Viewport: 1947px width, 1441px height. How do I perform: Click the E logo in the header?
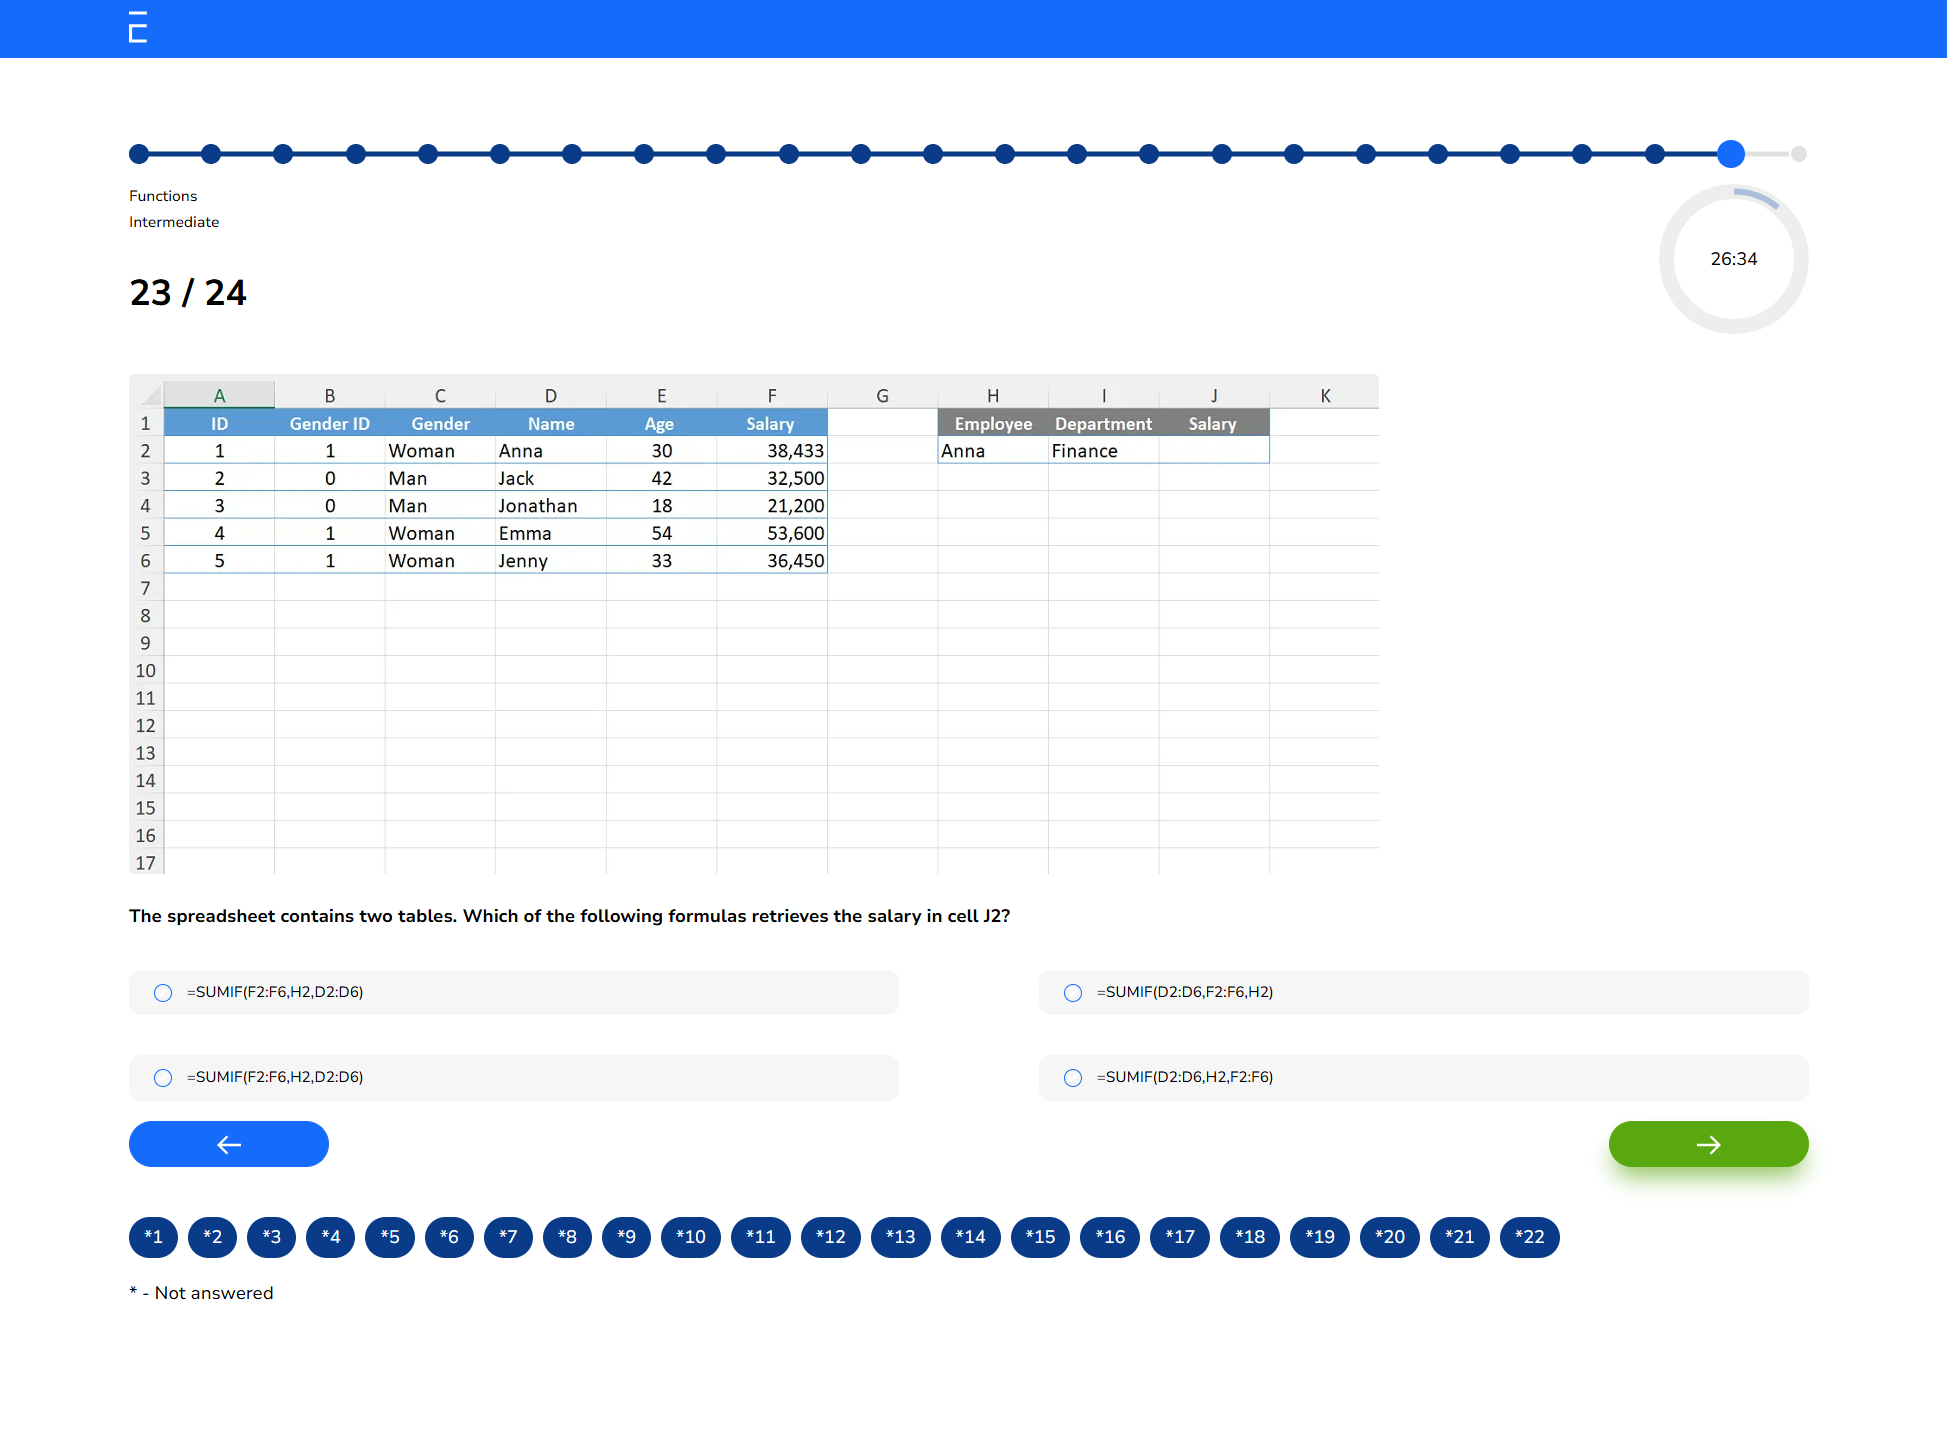138,29
